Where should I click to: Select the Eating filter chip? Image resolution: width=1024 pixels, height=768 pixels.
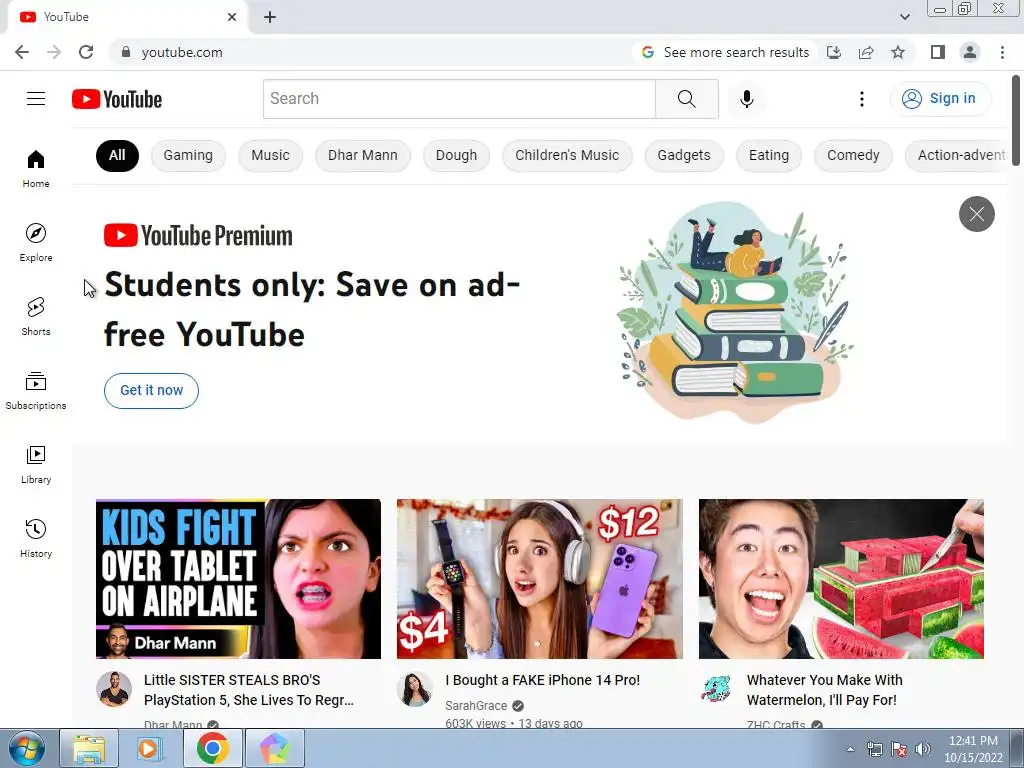pos(769,155)
